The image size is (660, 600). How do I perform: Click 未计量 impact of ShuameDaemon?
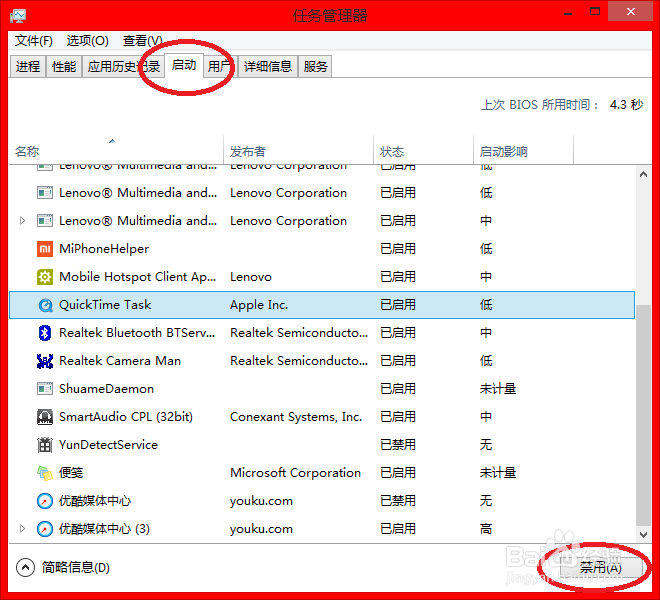(x=498, y=389)
